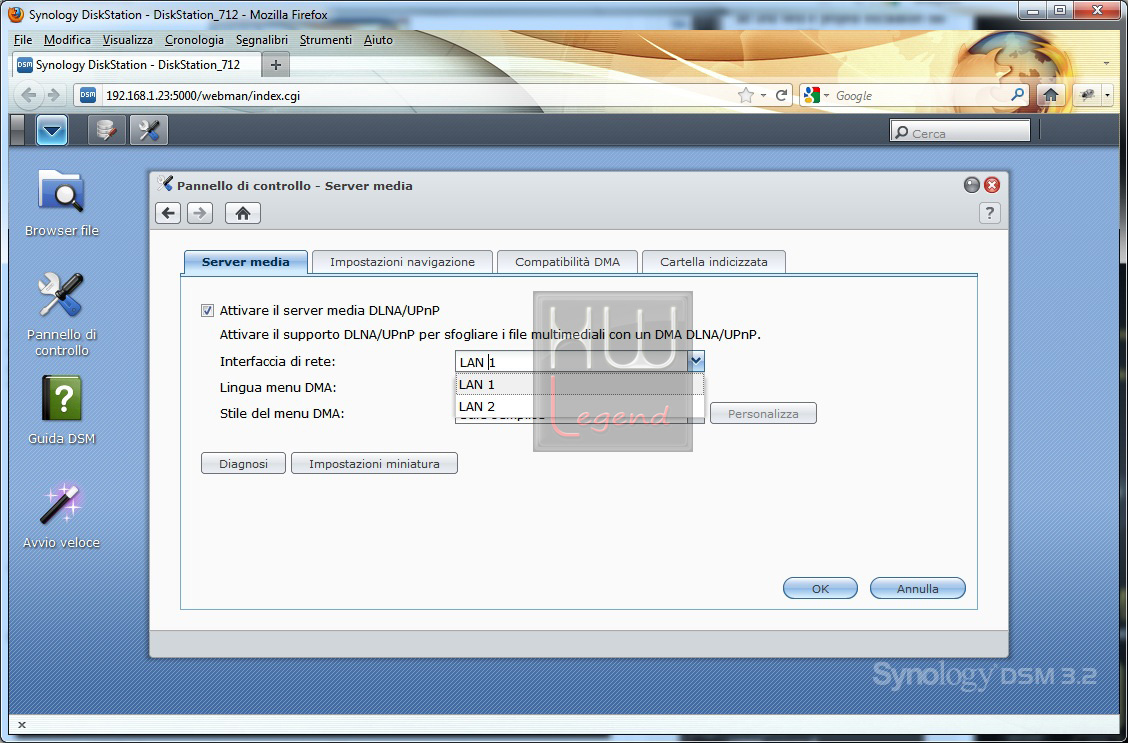Open Firefox home page button

(x=1051, y=95)
